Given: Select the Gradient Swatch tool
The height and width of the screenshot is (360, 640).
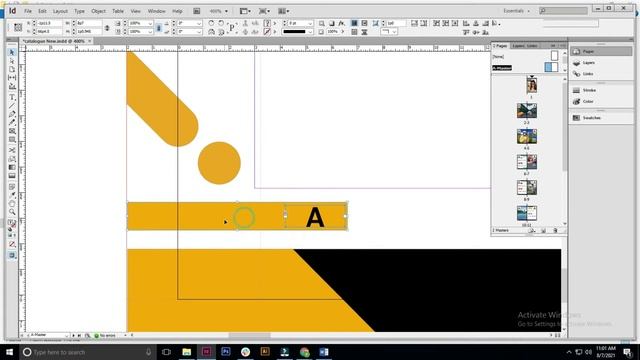Looking at the screenshot, I should pos(12,167).
